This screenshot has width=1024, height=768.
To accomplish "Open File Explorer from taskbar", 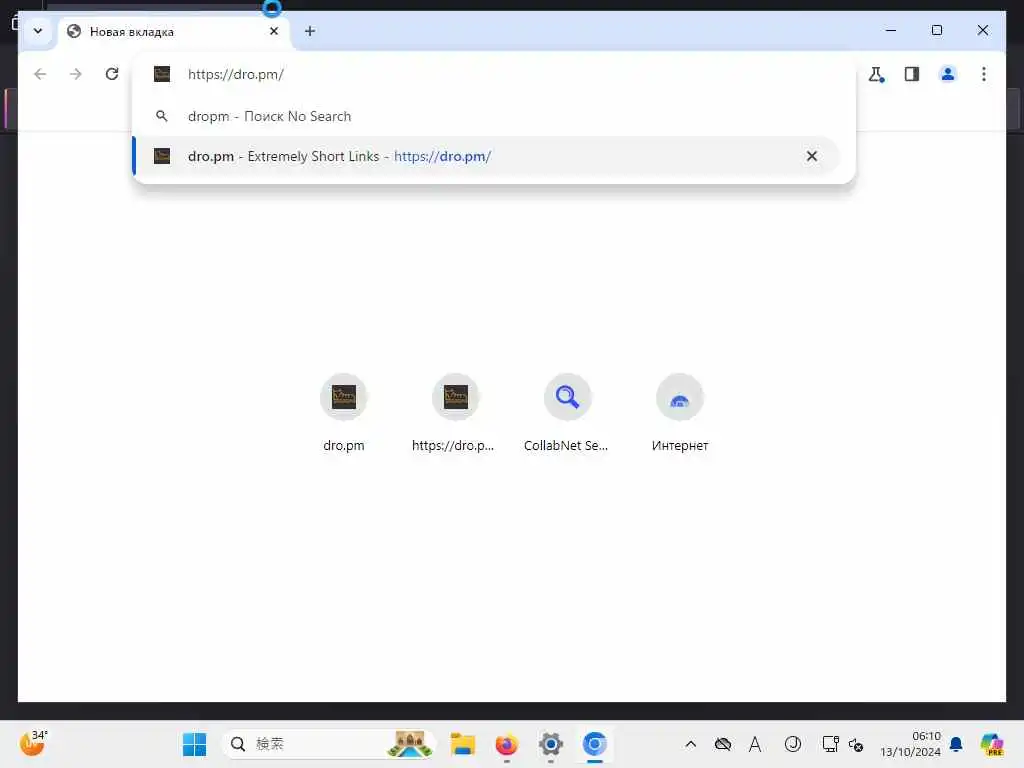I will 463,744.
